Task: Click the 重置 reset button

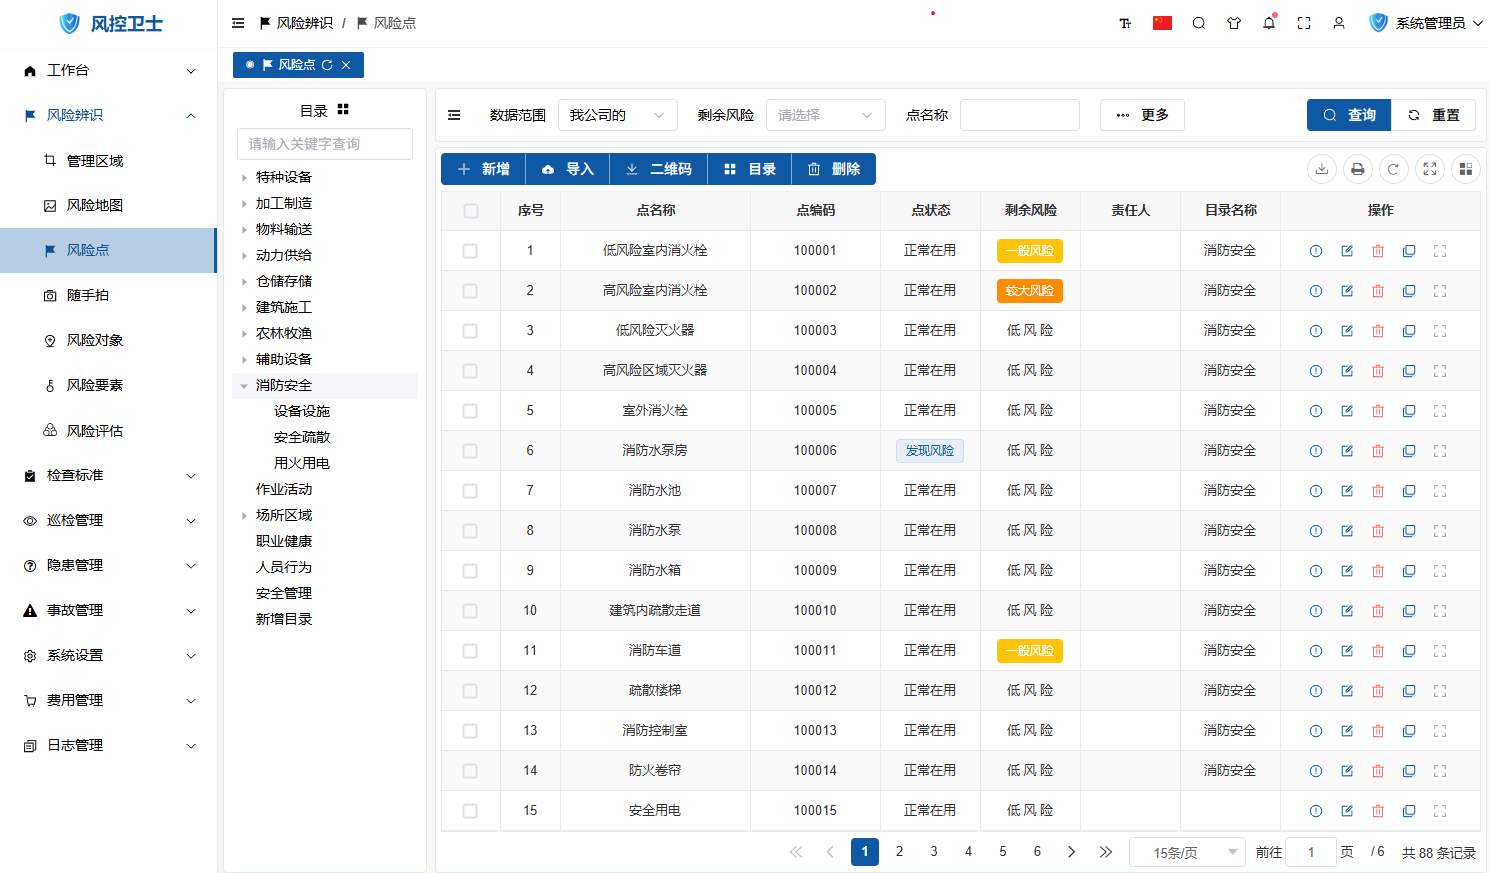Action: [x=1434, y=115]
